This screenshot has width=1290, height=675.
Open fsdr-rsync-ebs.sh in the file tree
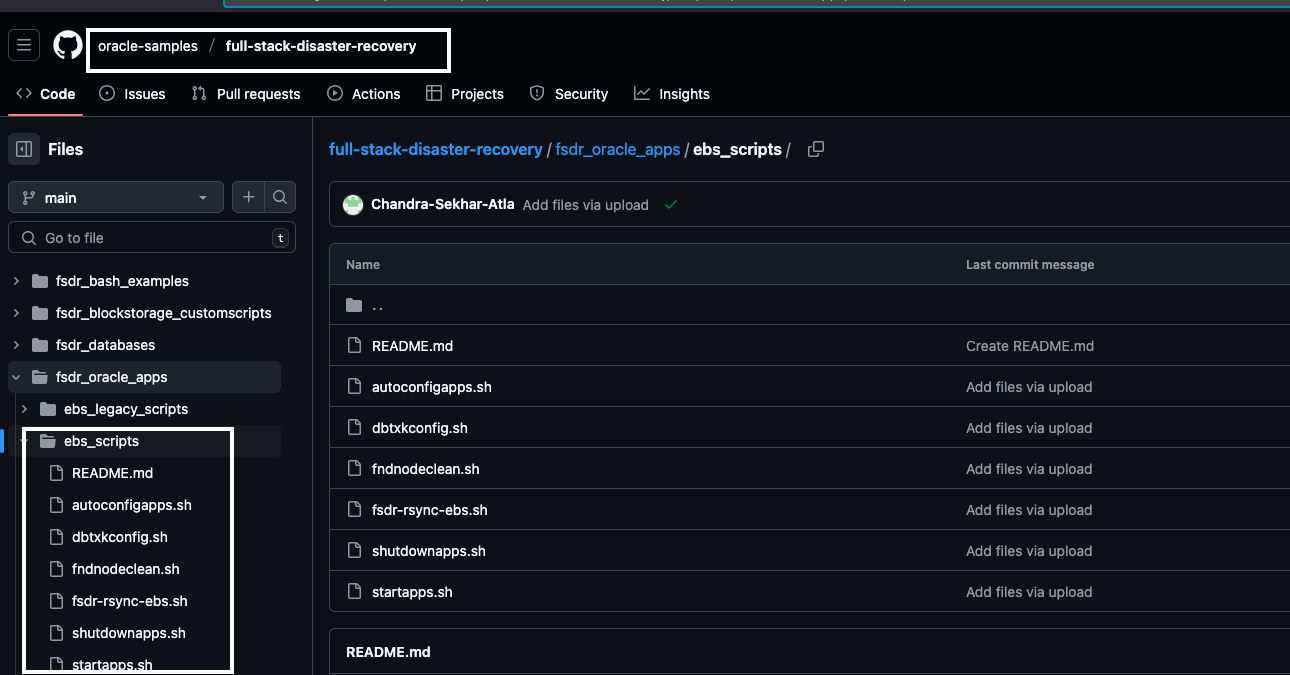pos(130,601)
